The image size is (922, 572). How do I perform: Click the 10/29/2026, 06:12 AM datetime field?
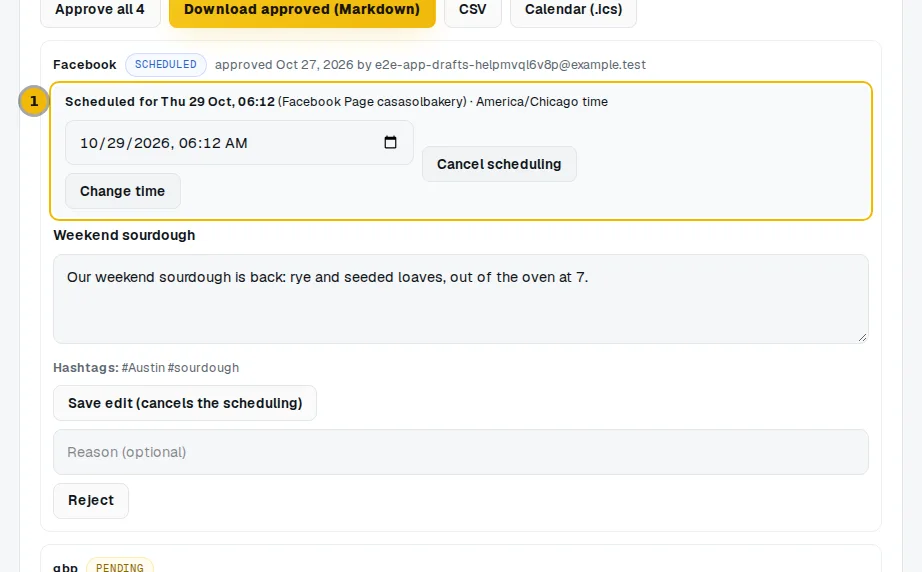pos(239,143)
